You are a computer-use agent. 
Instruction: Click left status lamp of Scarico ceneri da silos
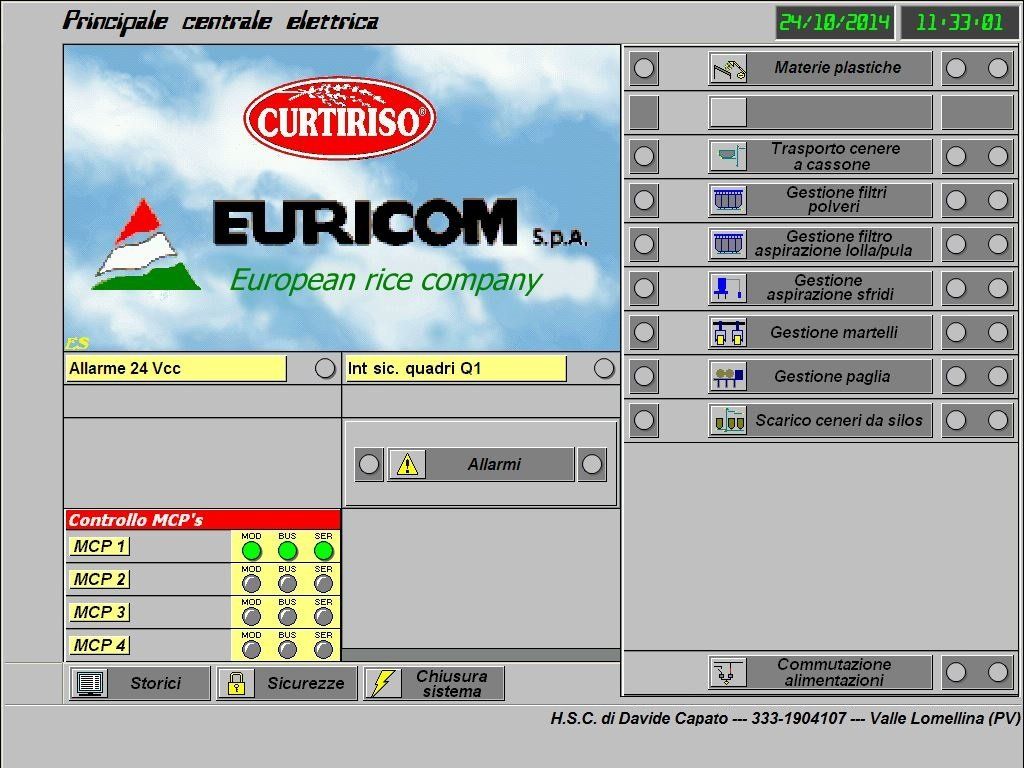644,421
